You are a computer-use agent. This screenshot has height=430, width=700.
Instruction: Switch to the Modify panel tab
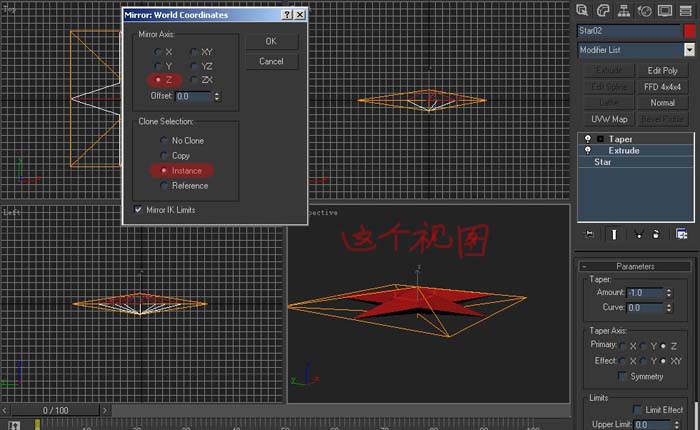coord(603,10)
